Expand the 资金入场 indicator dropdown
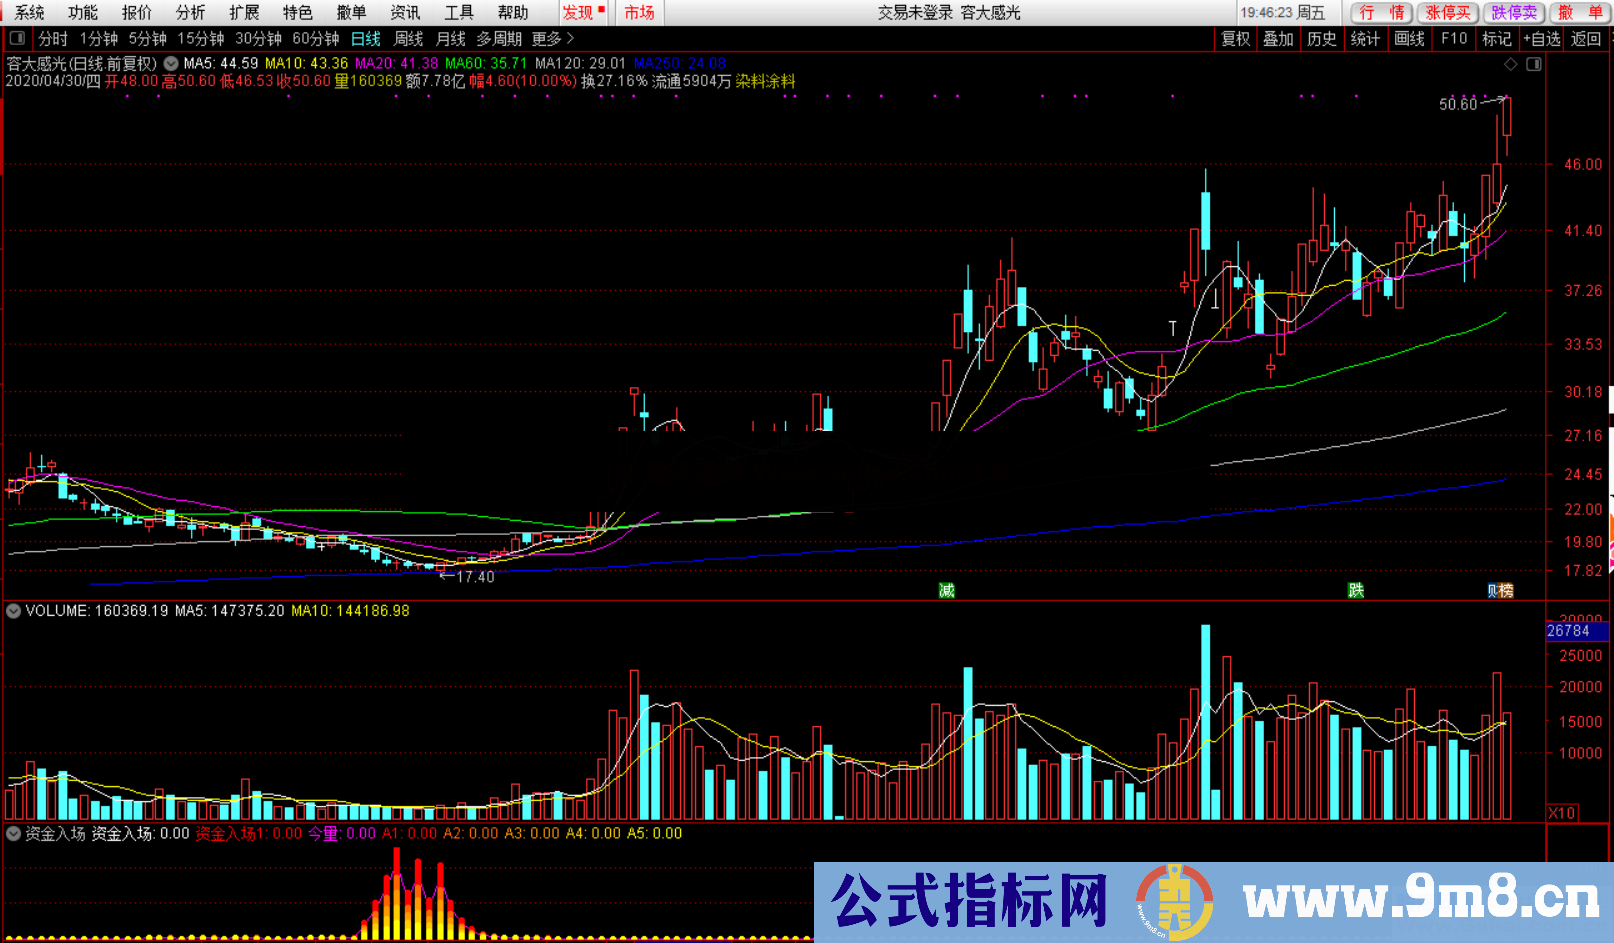The width and height of the screenshot is (1614, 943). pos(14,833)
